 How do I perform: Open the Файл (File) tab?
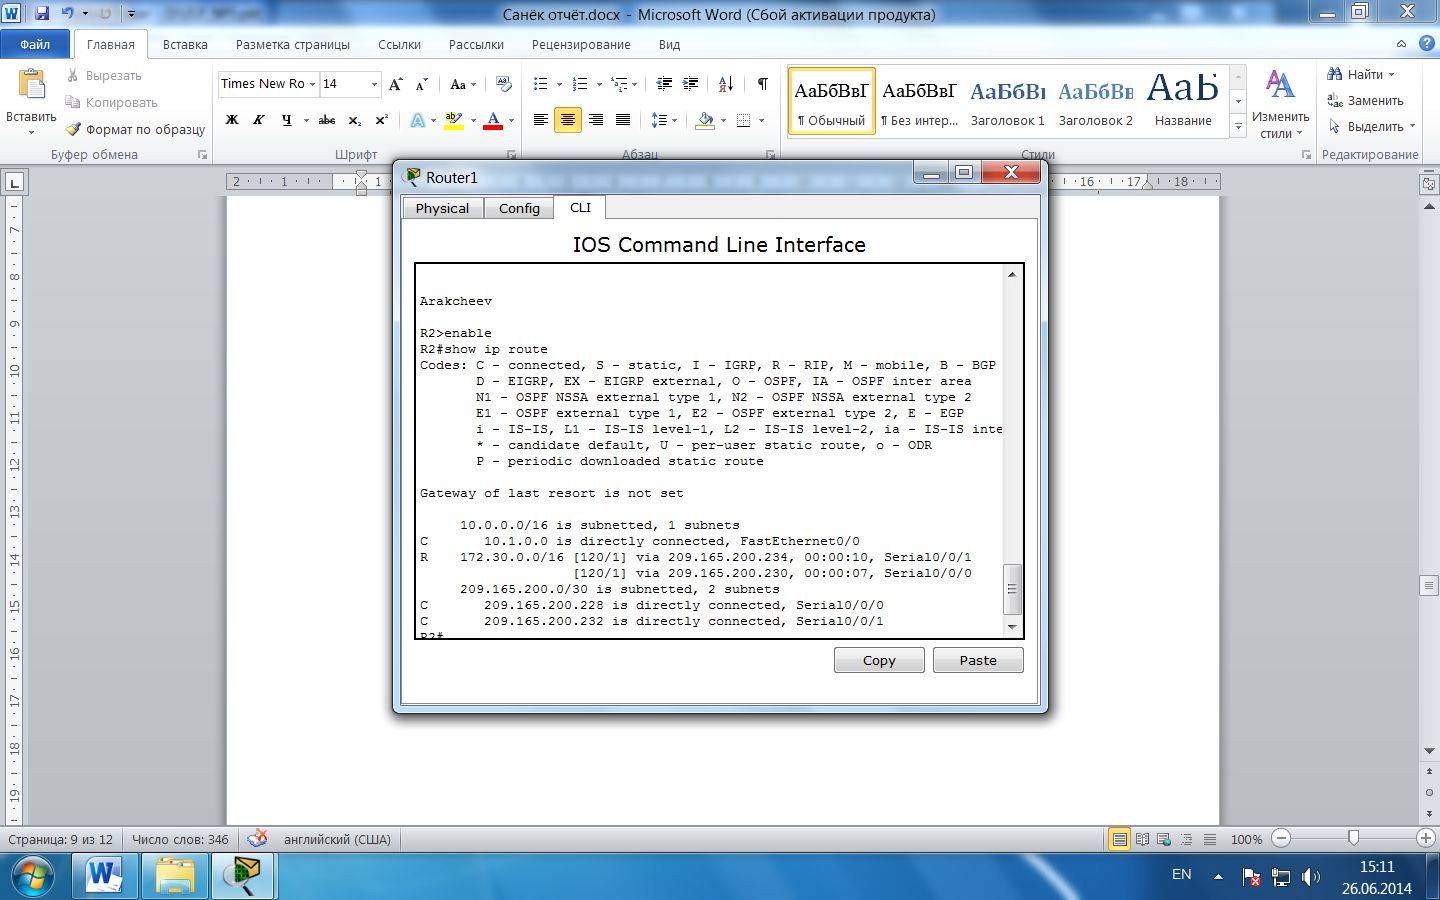click(x=35, y=44)
